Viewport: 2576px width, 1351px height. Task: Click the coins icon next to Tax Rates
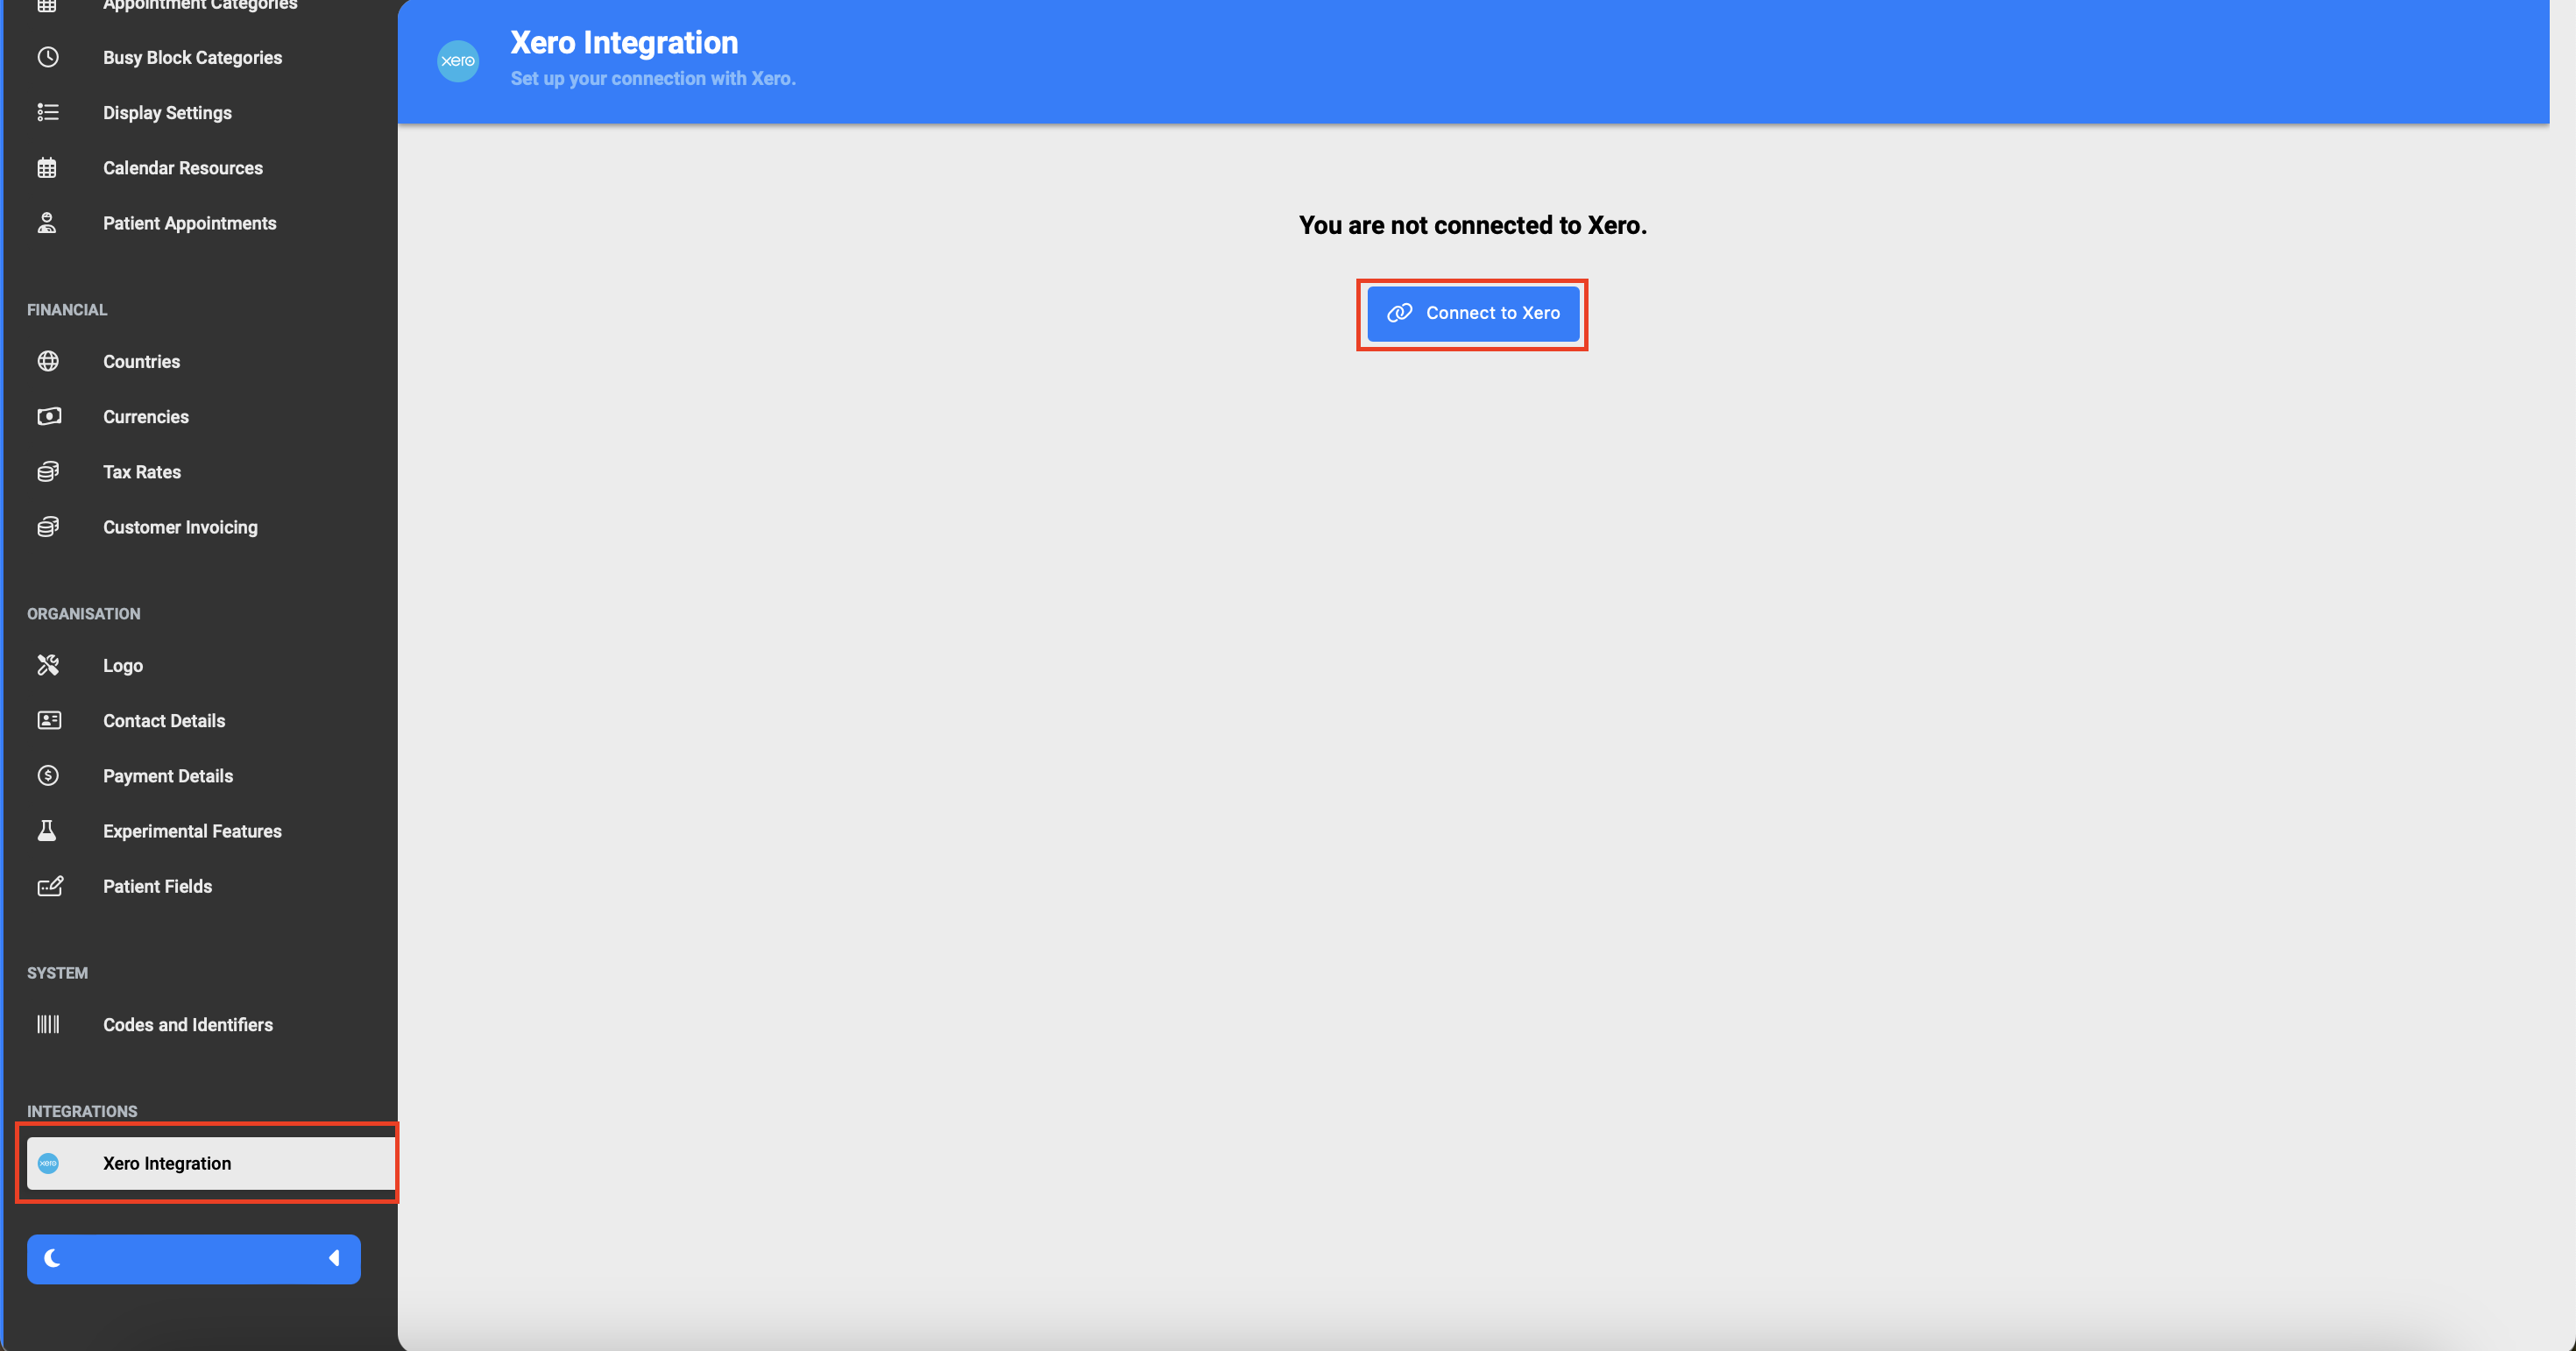[48, 471]
